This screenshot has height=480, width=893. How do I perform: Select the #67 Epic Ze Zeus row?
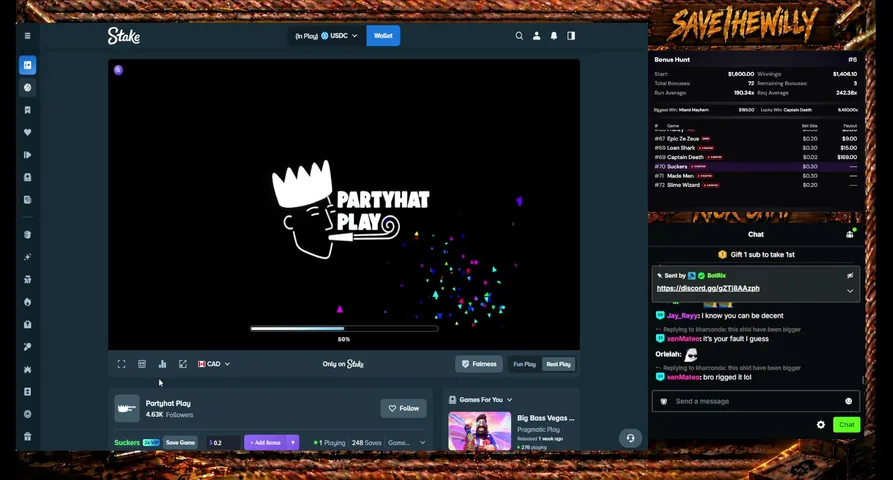[x=756, y=138]
